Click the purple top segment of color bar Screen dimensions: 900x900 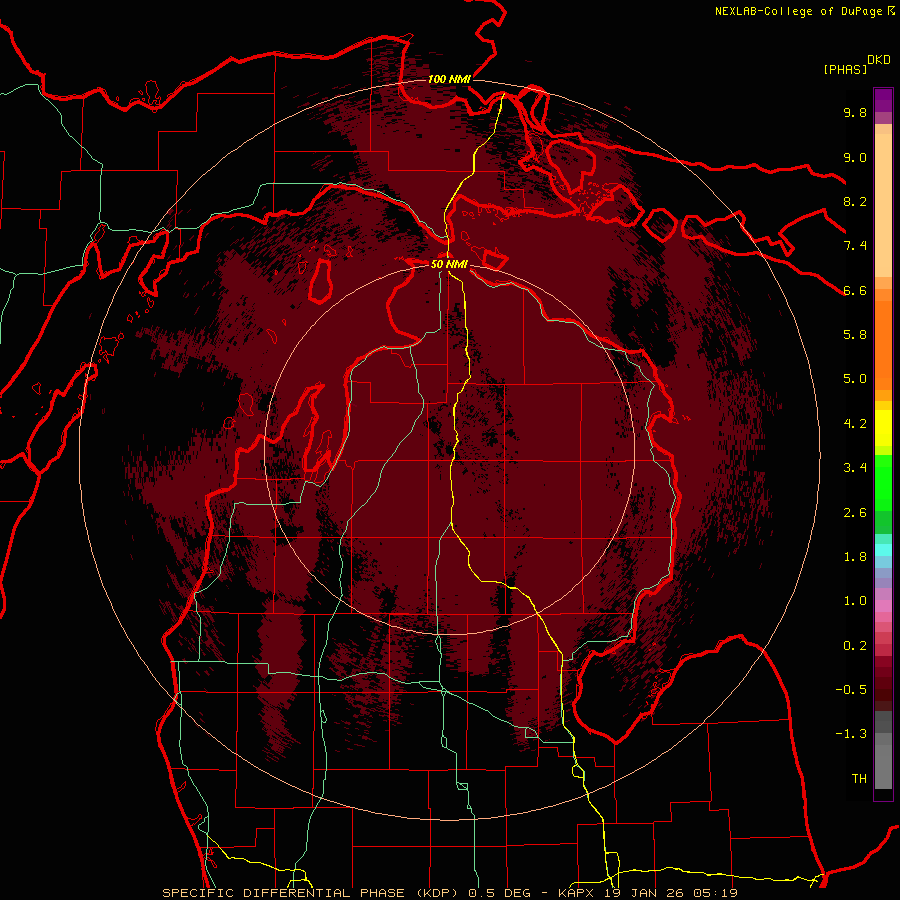coord(883,100)
